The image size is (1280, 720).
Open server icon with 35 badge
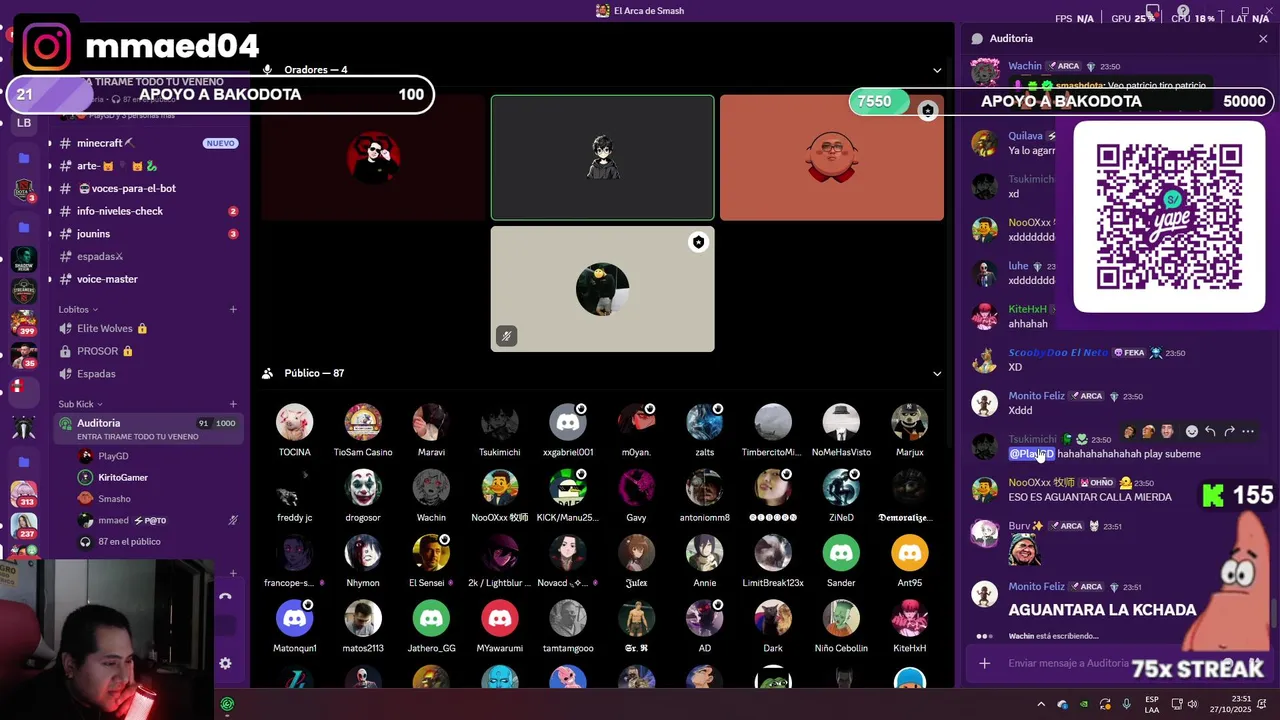pyautogui.click(x=24, y=356)
